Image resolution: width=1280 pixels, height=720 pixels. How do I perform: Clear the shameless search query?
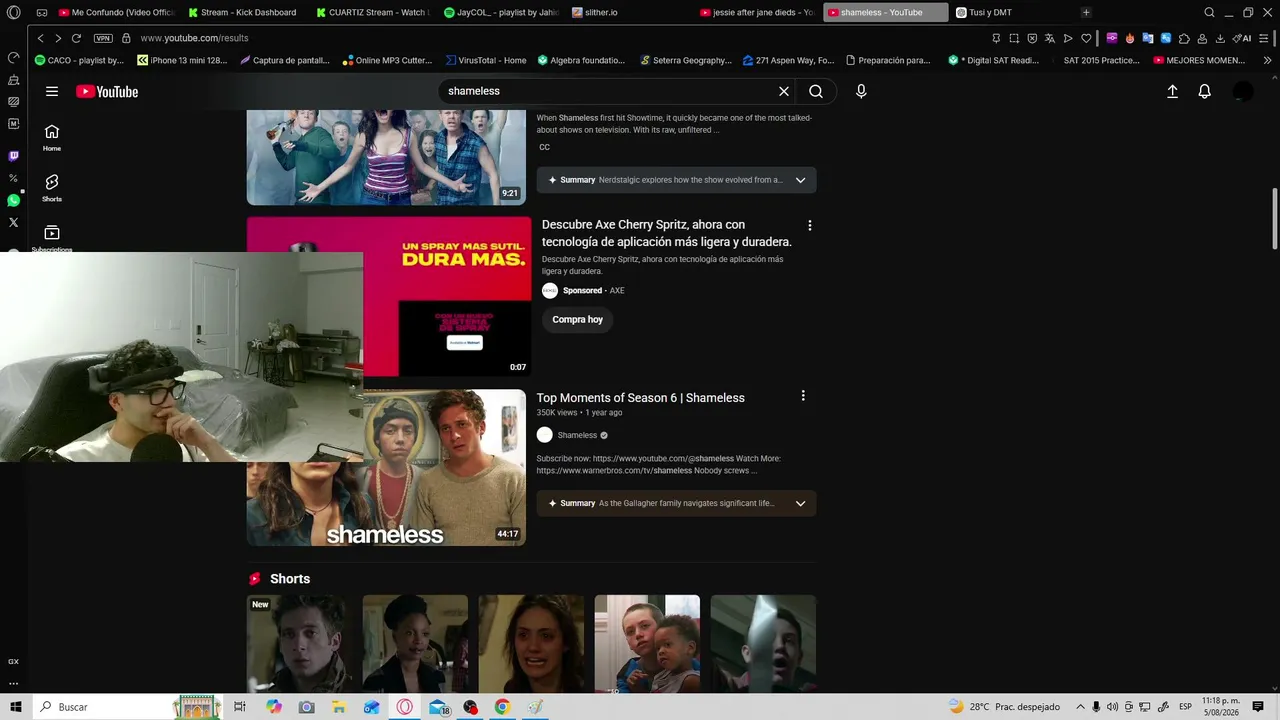(x=784, y=91)
